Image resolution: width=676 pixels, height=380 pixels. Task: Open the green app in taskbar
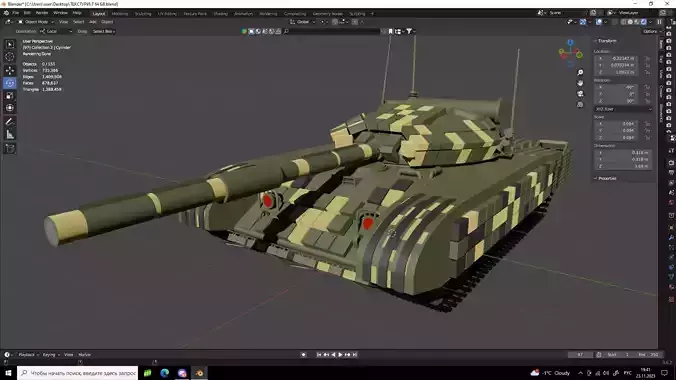click(x=147, y=373)
